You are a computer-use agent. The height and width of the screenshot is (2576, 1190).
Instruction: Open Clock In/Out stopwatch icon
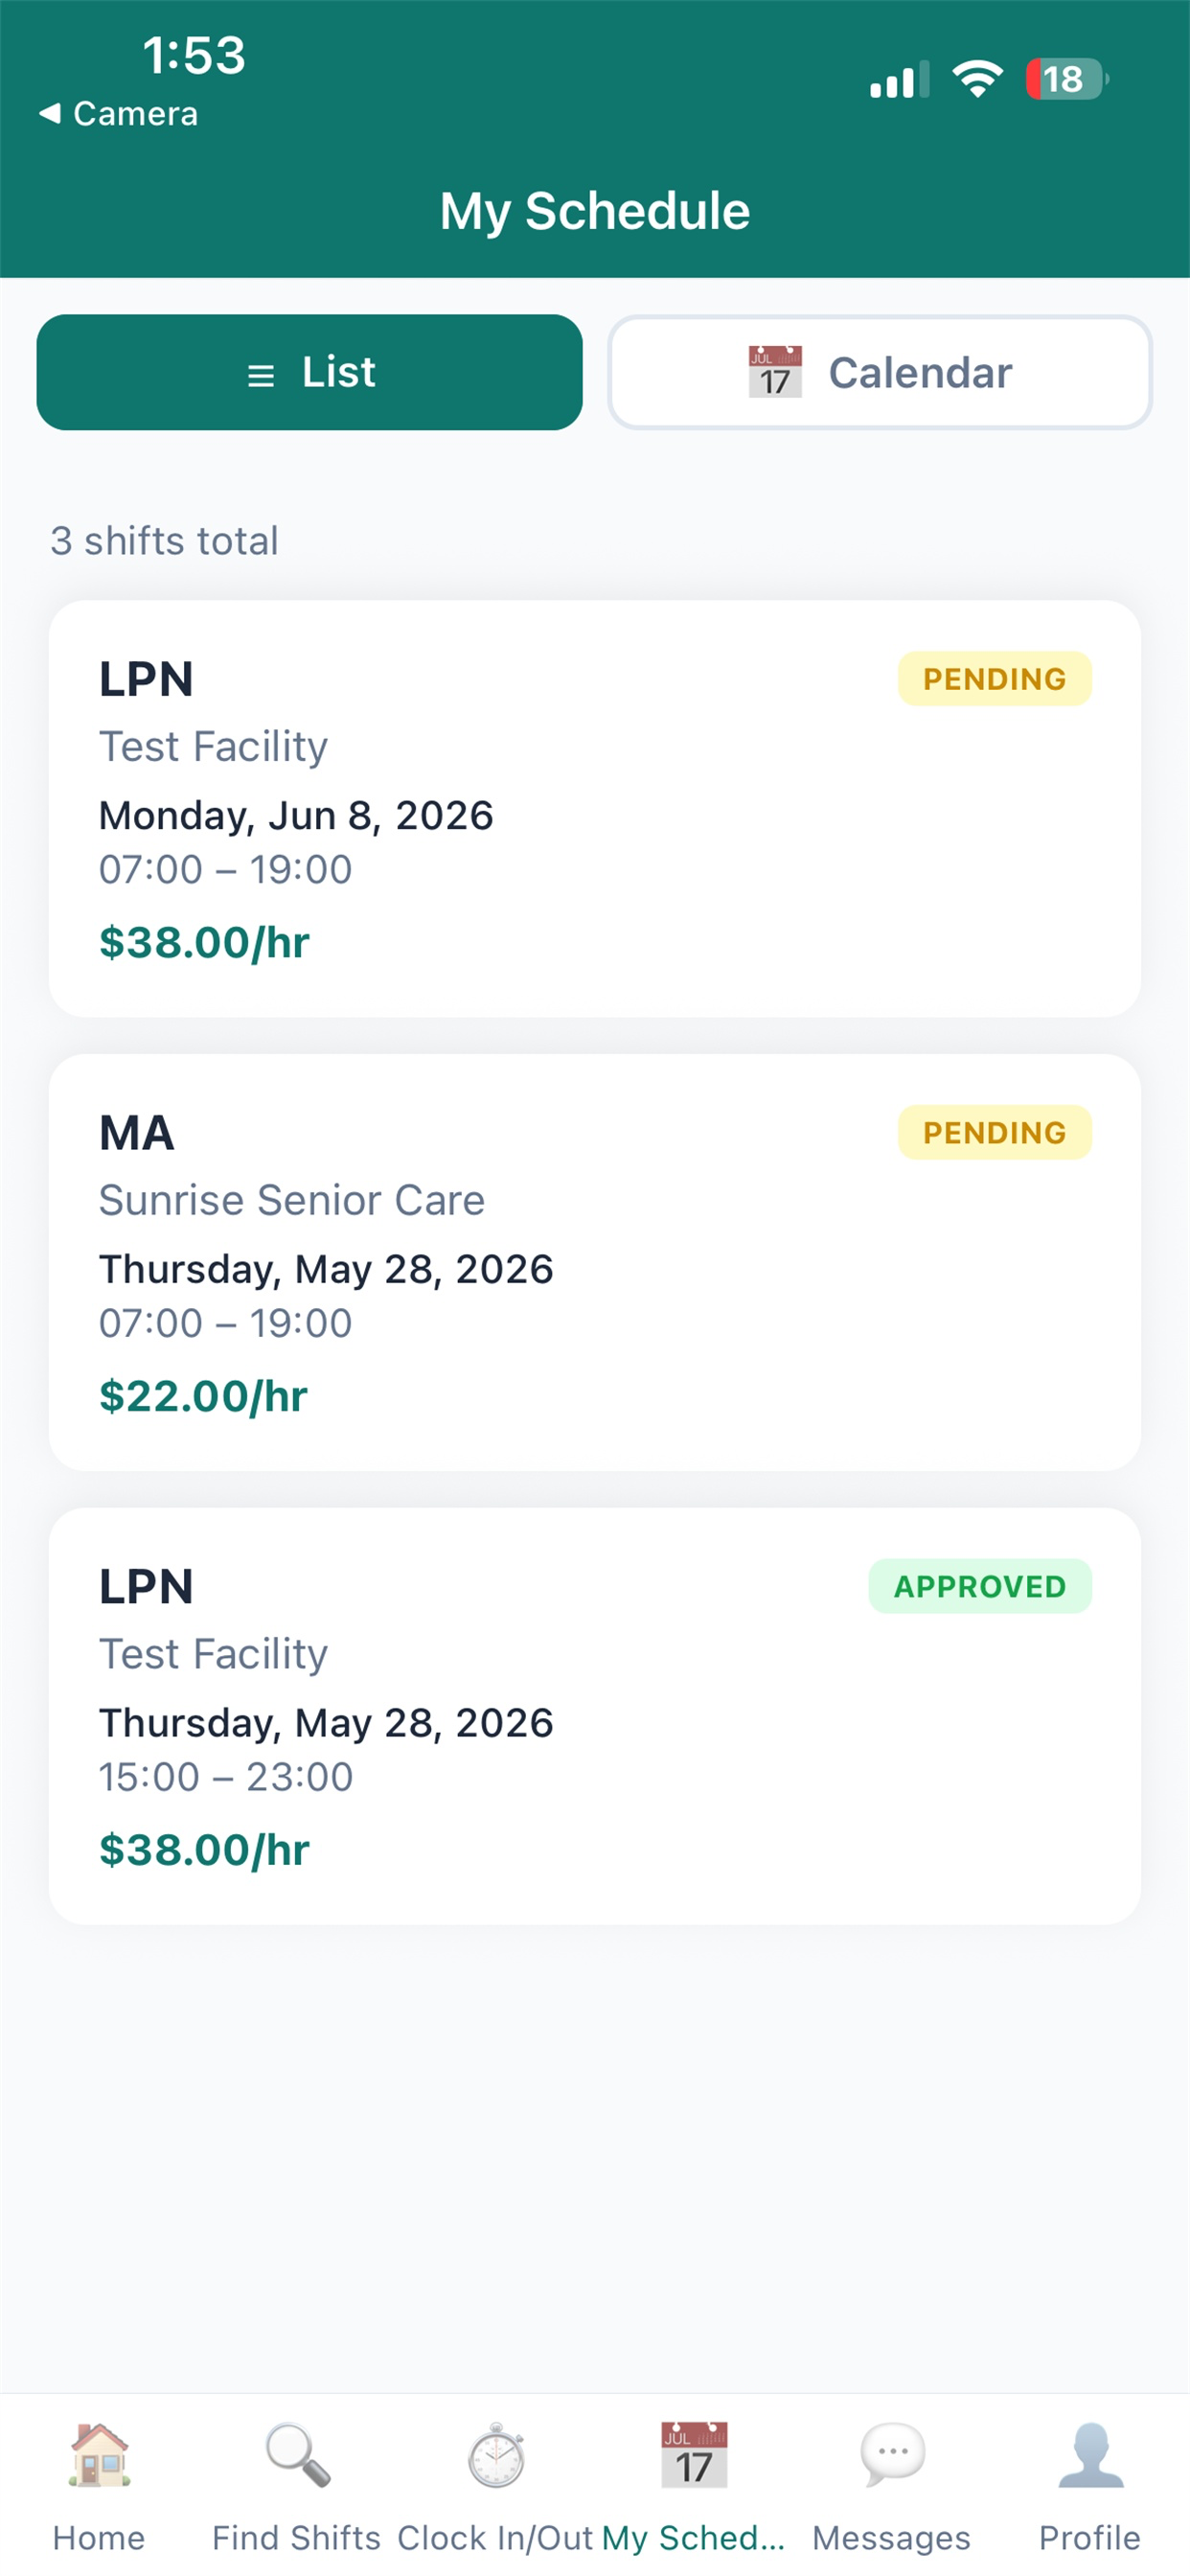[x=496, y=2454]
